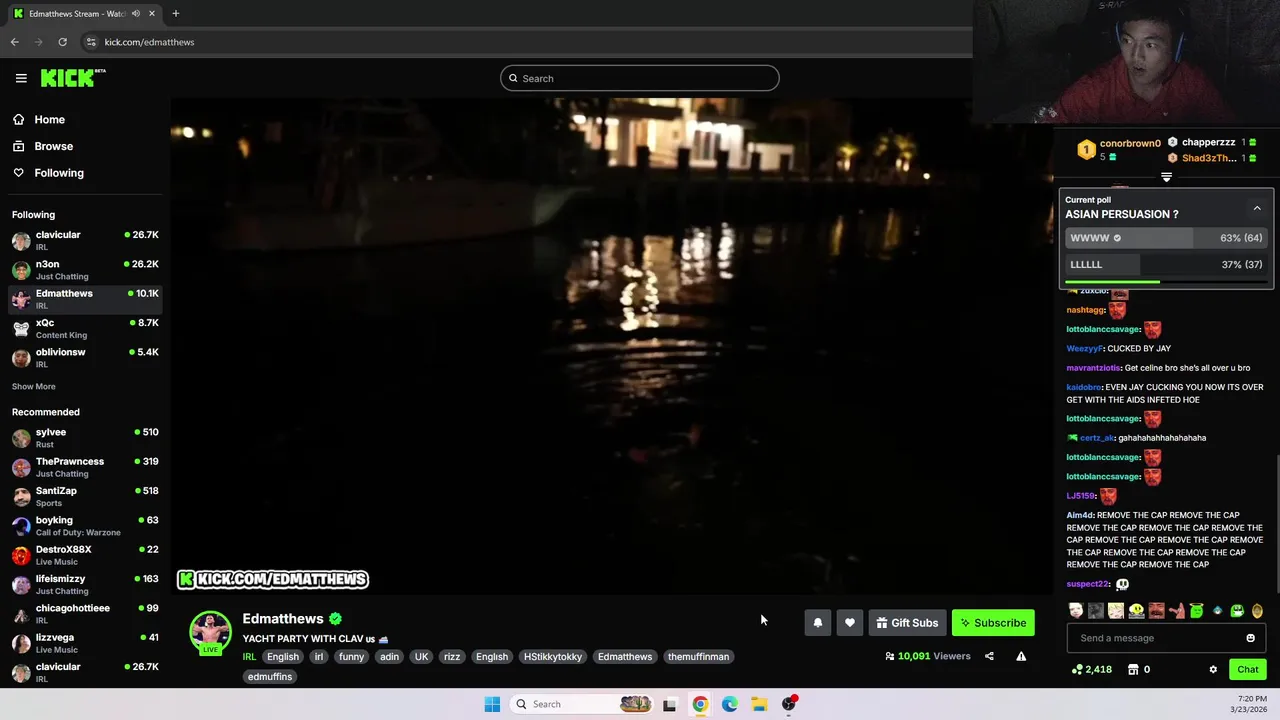Image resolution: width=1280 pixels, height=720 pixels.
Task: View site information icon in address bar
Action: tap(91, 42)
